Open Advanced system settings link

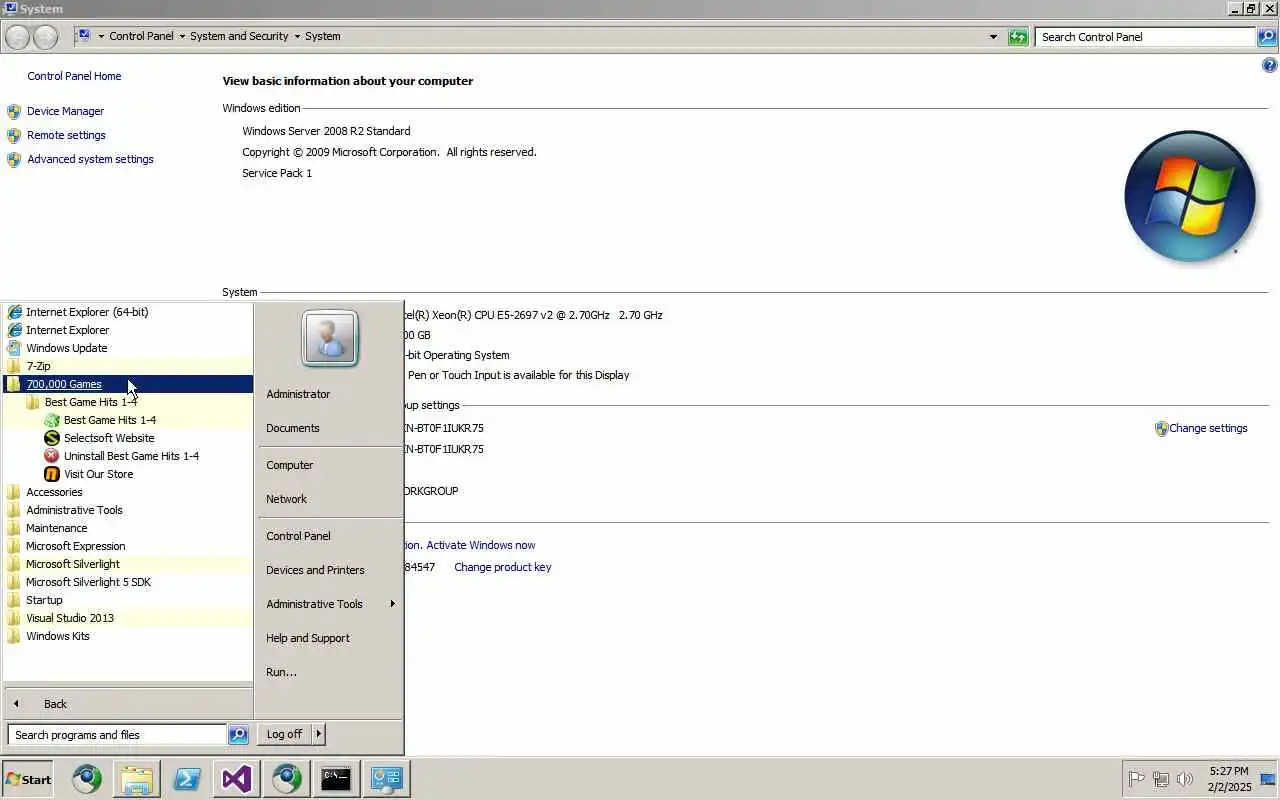90,159
